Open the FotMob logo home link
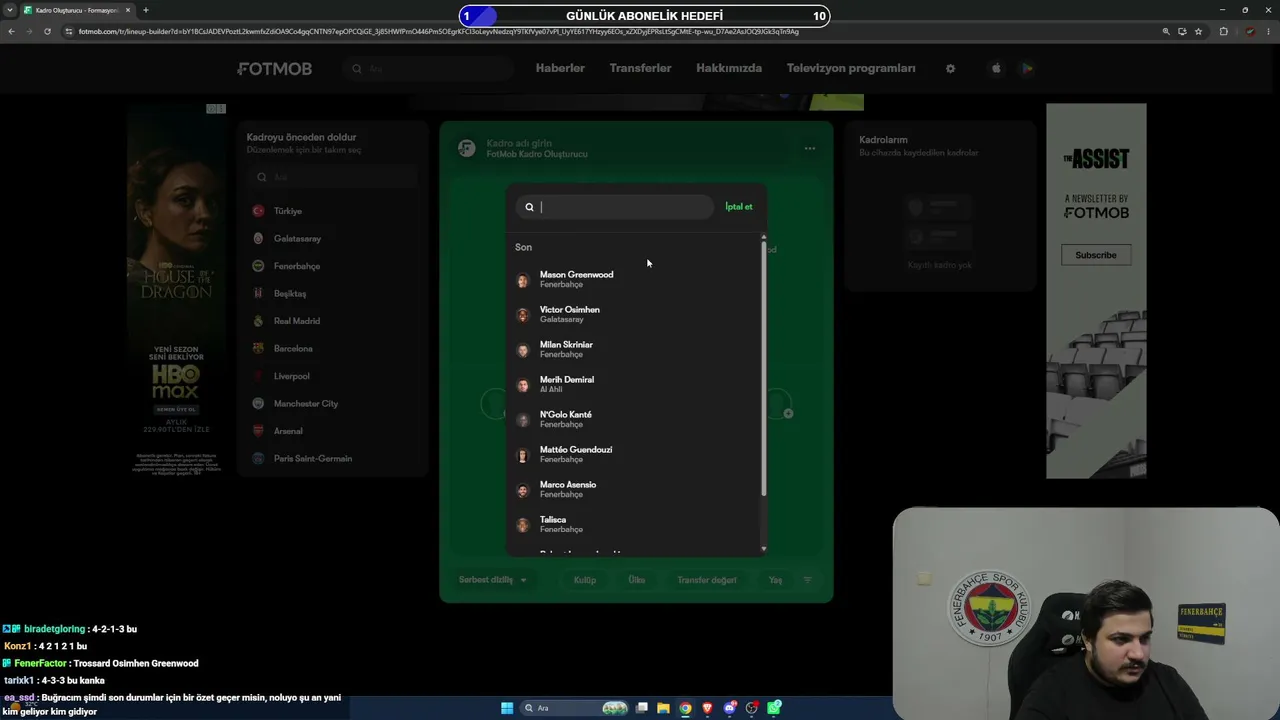Screen dimensions: 1280x720 tap(275, 69)
